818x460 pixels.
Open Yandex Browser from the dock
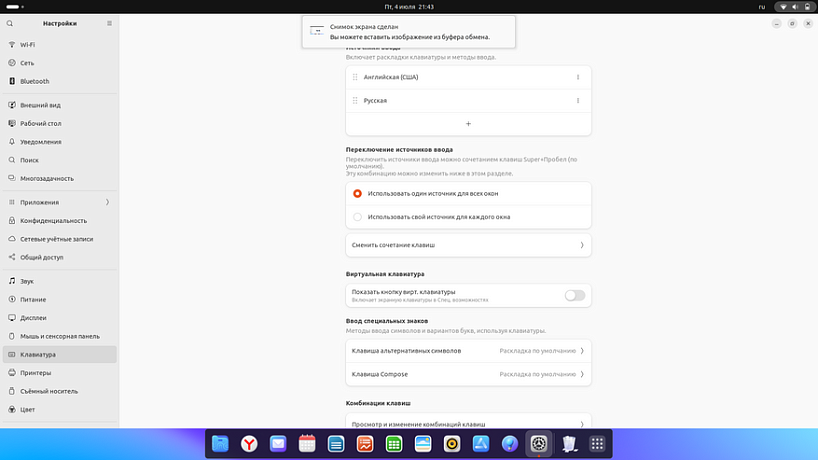[249, 443]
